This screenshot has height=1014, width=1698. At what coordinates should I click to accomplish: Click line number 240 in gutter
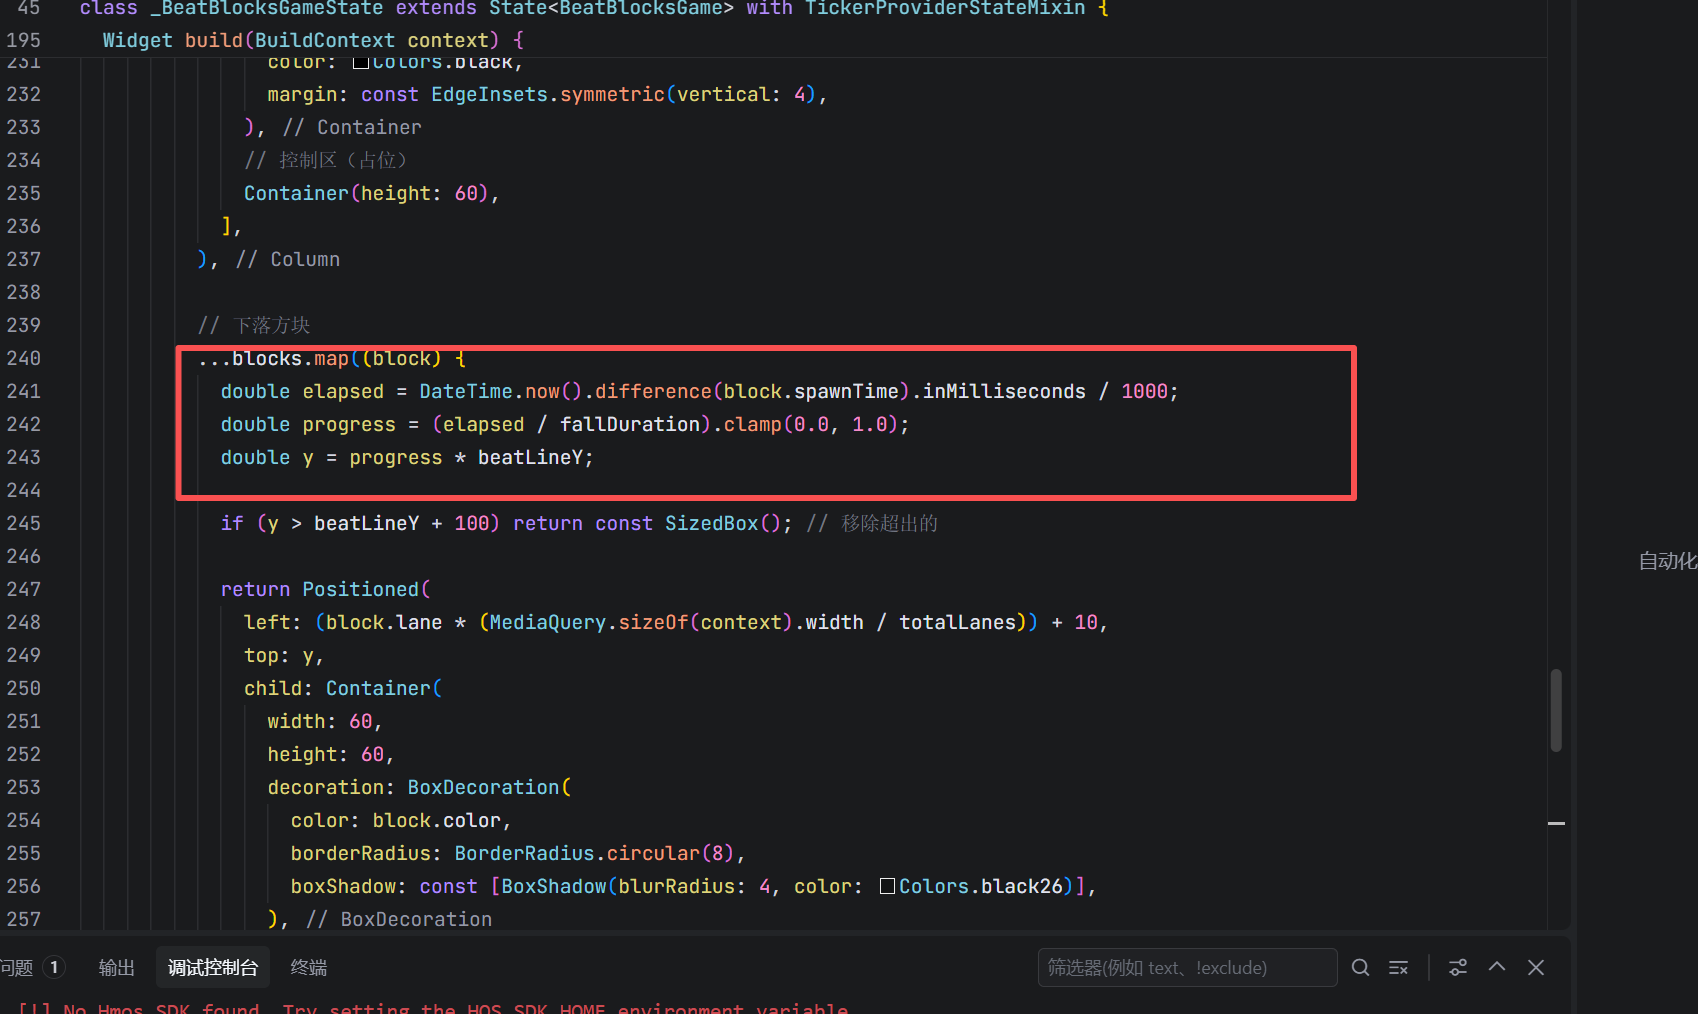[23, 358]
